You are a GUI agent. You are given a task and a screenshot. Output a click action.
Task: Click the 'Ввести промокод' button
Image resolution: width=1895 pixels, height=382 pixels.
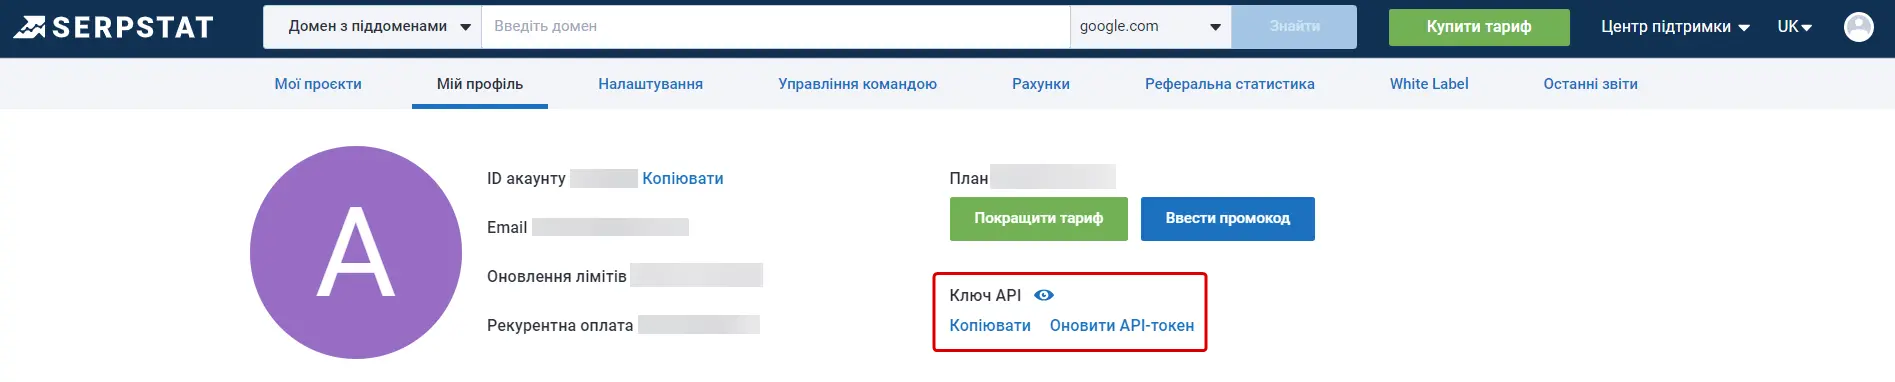click(1228, 218)
